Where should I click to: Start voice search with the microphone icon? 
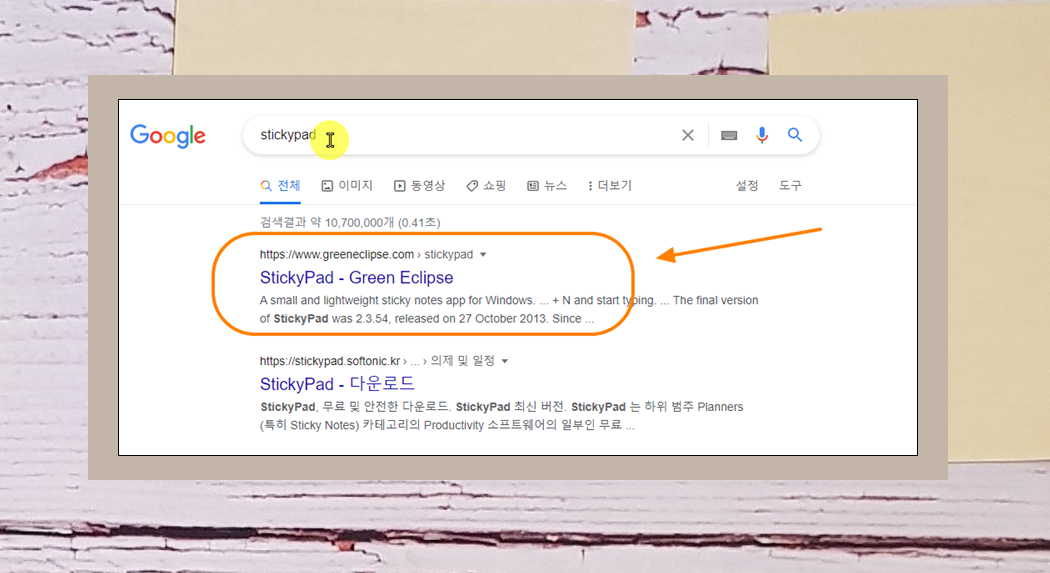(x=762, y=135)
